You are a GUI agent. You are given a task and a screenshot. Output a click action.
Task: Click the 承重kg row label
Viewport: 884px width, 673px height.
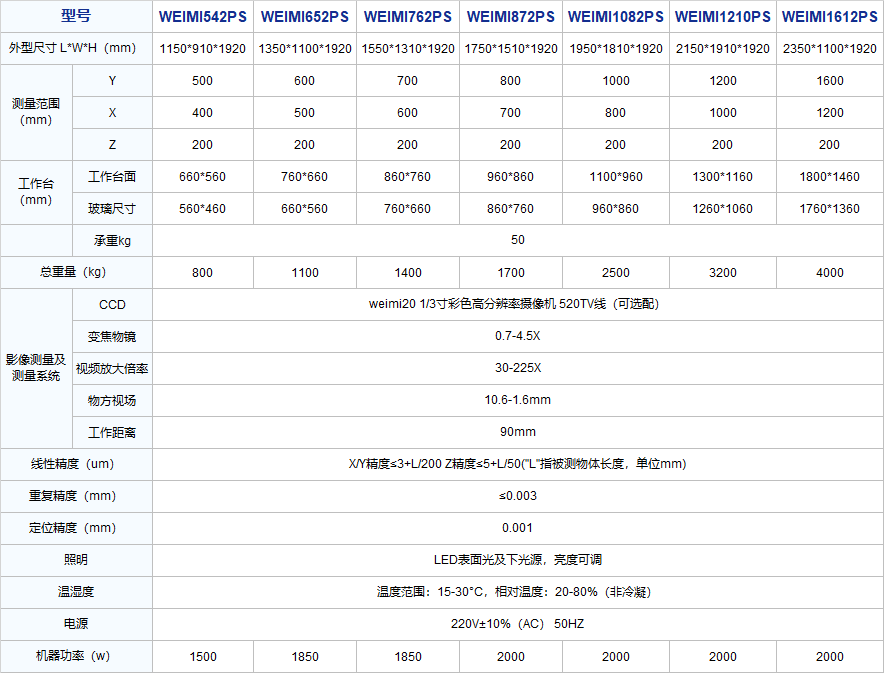112,241
